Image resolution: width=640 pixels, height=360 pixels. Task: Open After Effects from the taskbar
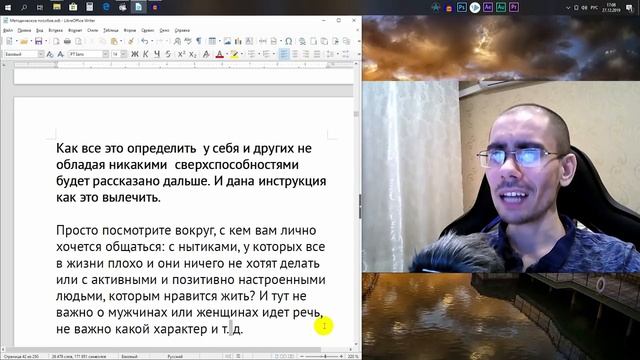[488, 7]
